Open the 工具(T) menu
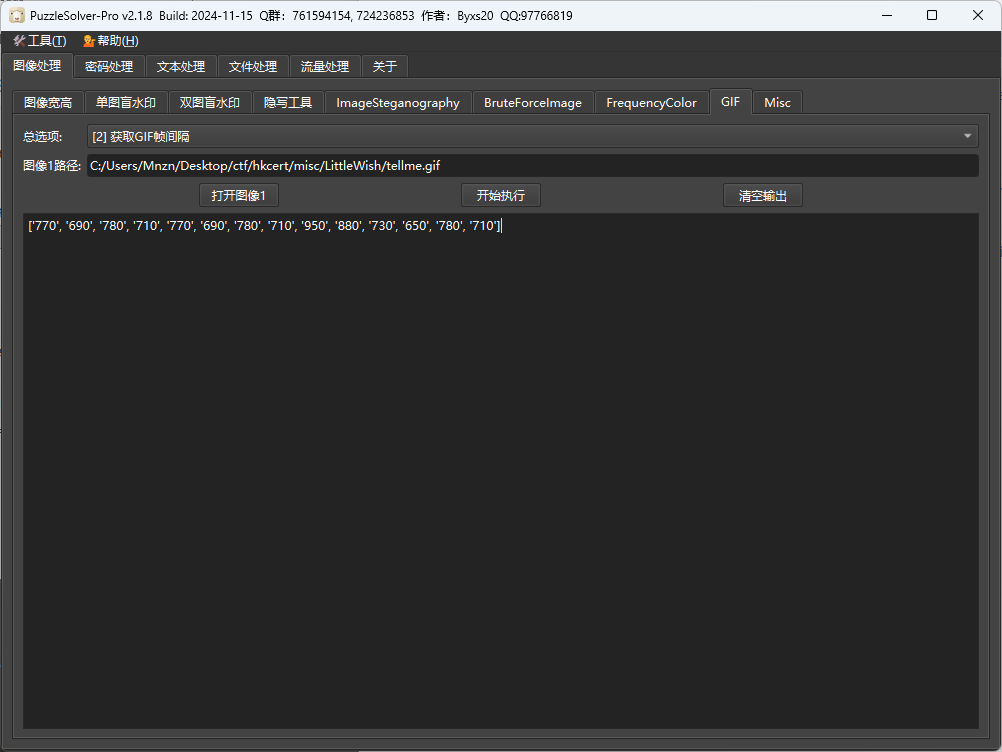 pos(40,41)
